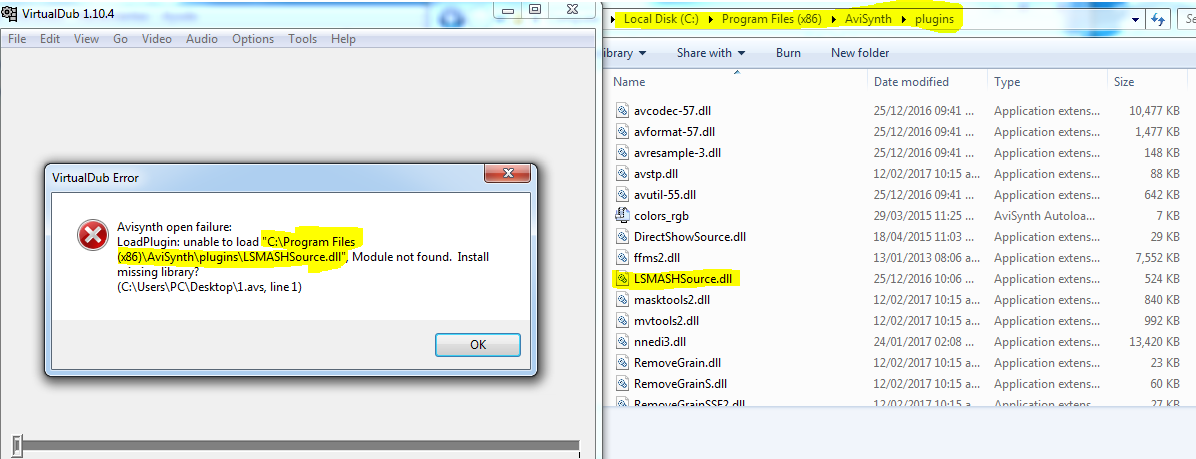Open the Video menu in VirtualDub
1196x459 pixels.
tap(156, 39)
